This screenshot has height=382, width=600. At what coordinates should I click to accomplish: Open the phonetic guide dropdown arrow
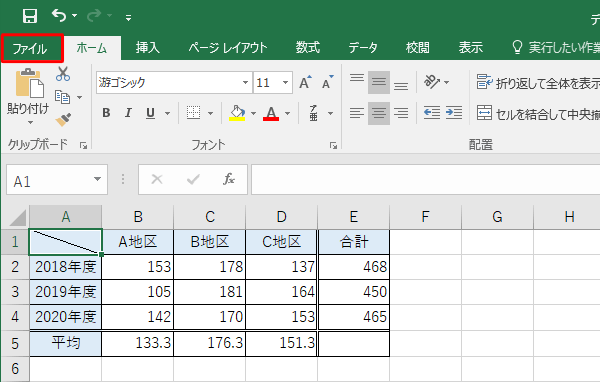point(330,113)
